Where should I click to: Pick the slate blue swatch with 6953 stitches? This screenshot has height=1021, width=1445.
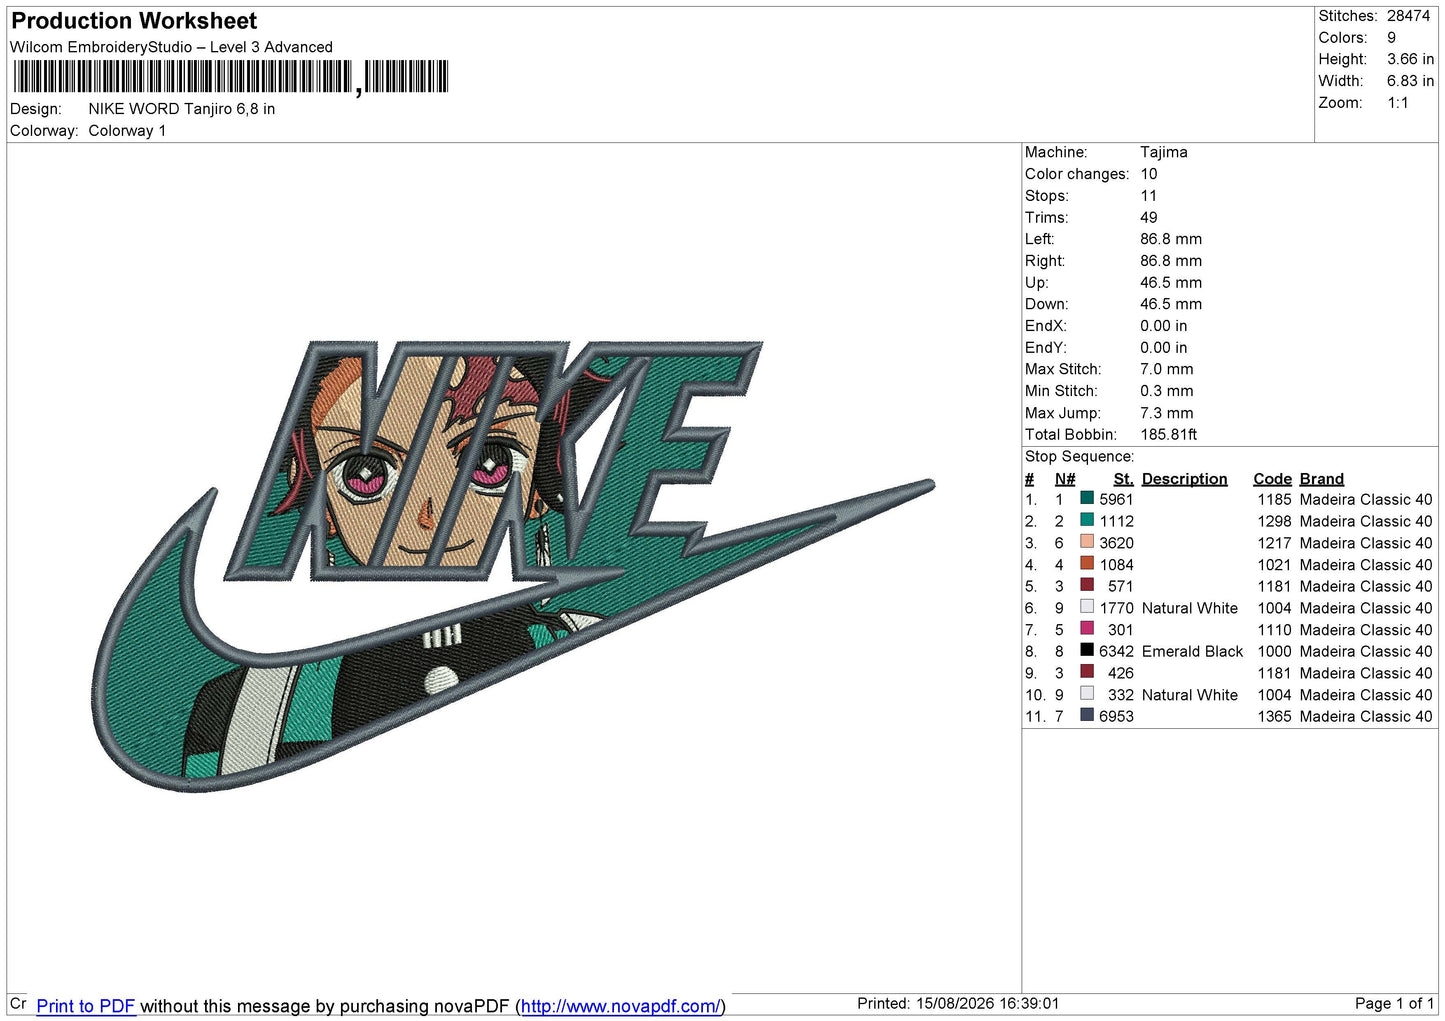(1087, 715)
